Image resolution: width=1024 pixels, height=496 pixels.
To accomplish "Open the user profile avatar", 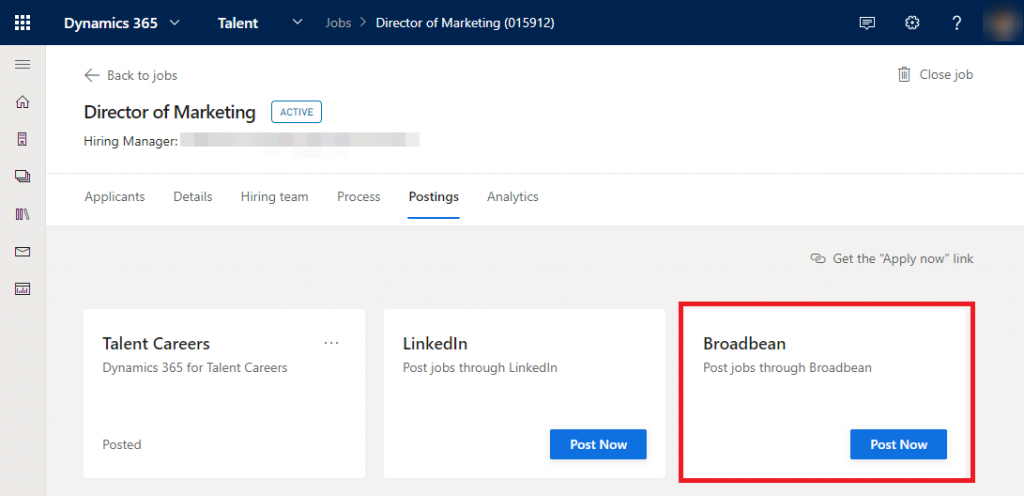I will pyautogui.click(x=1002, y=23).
